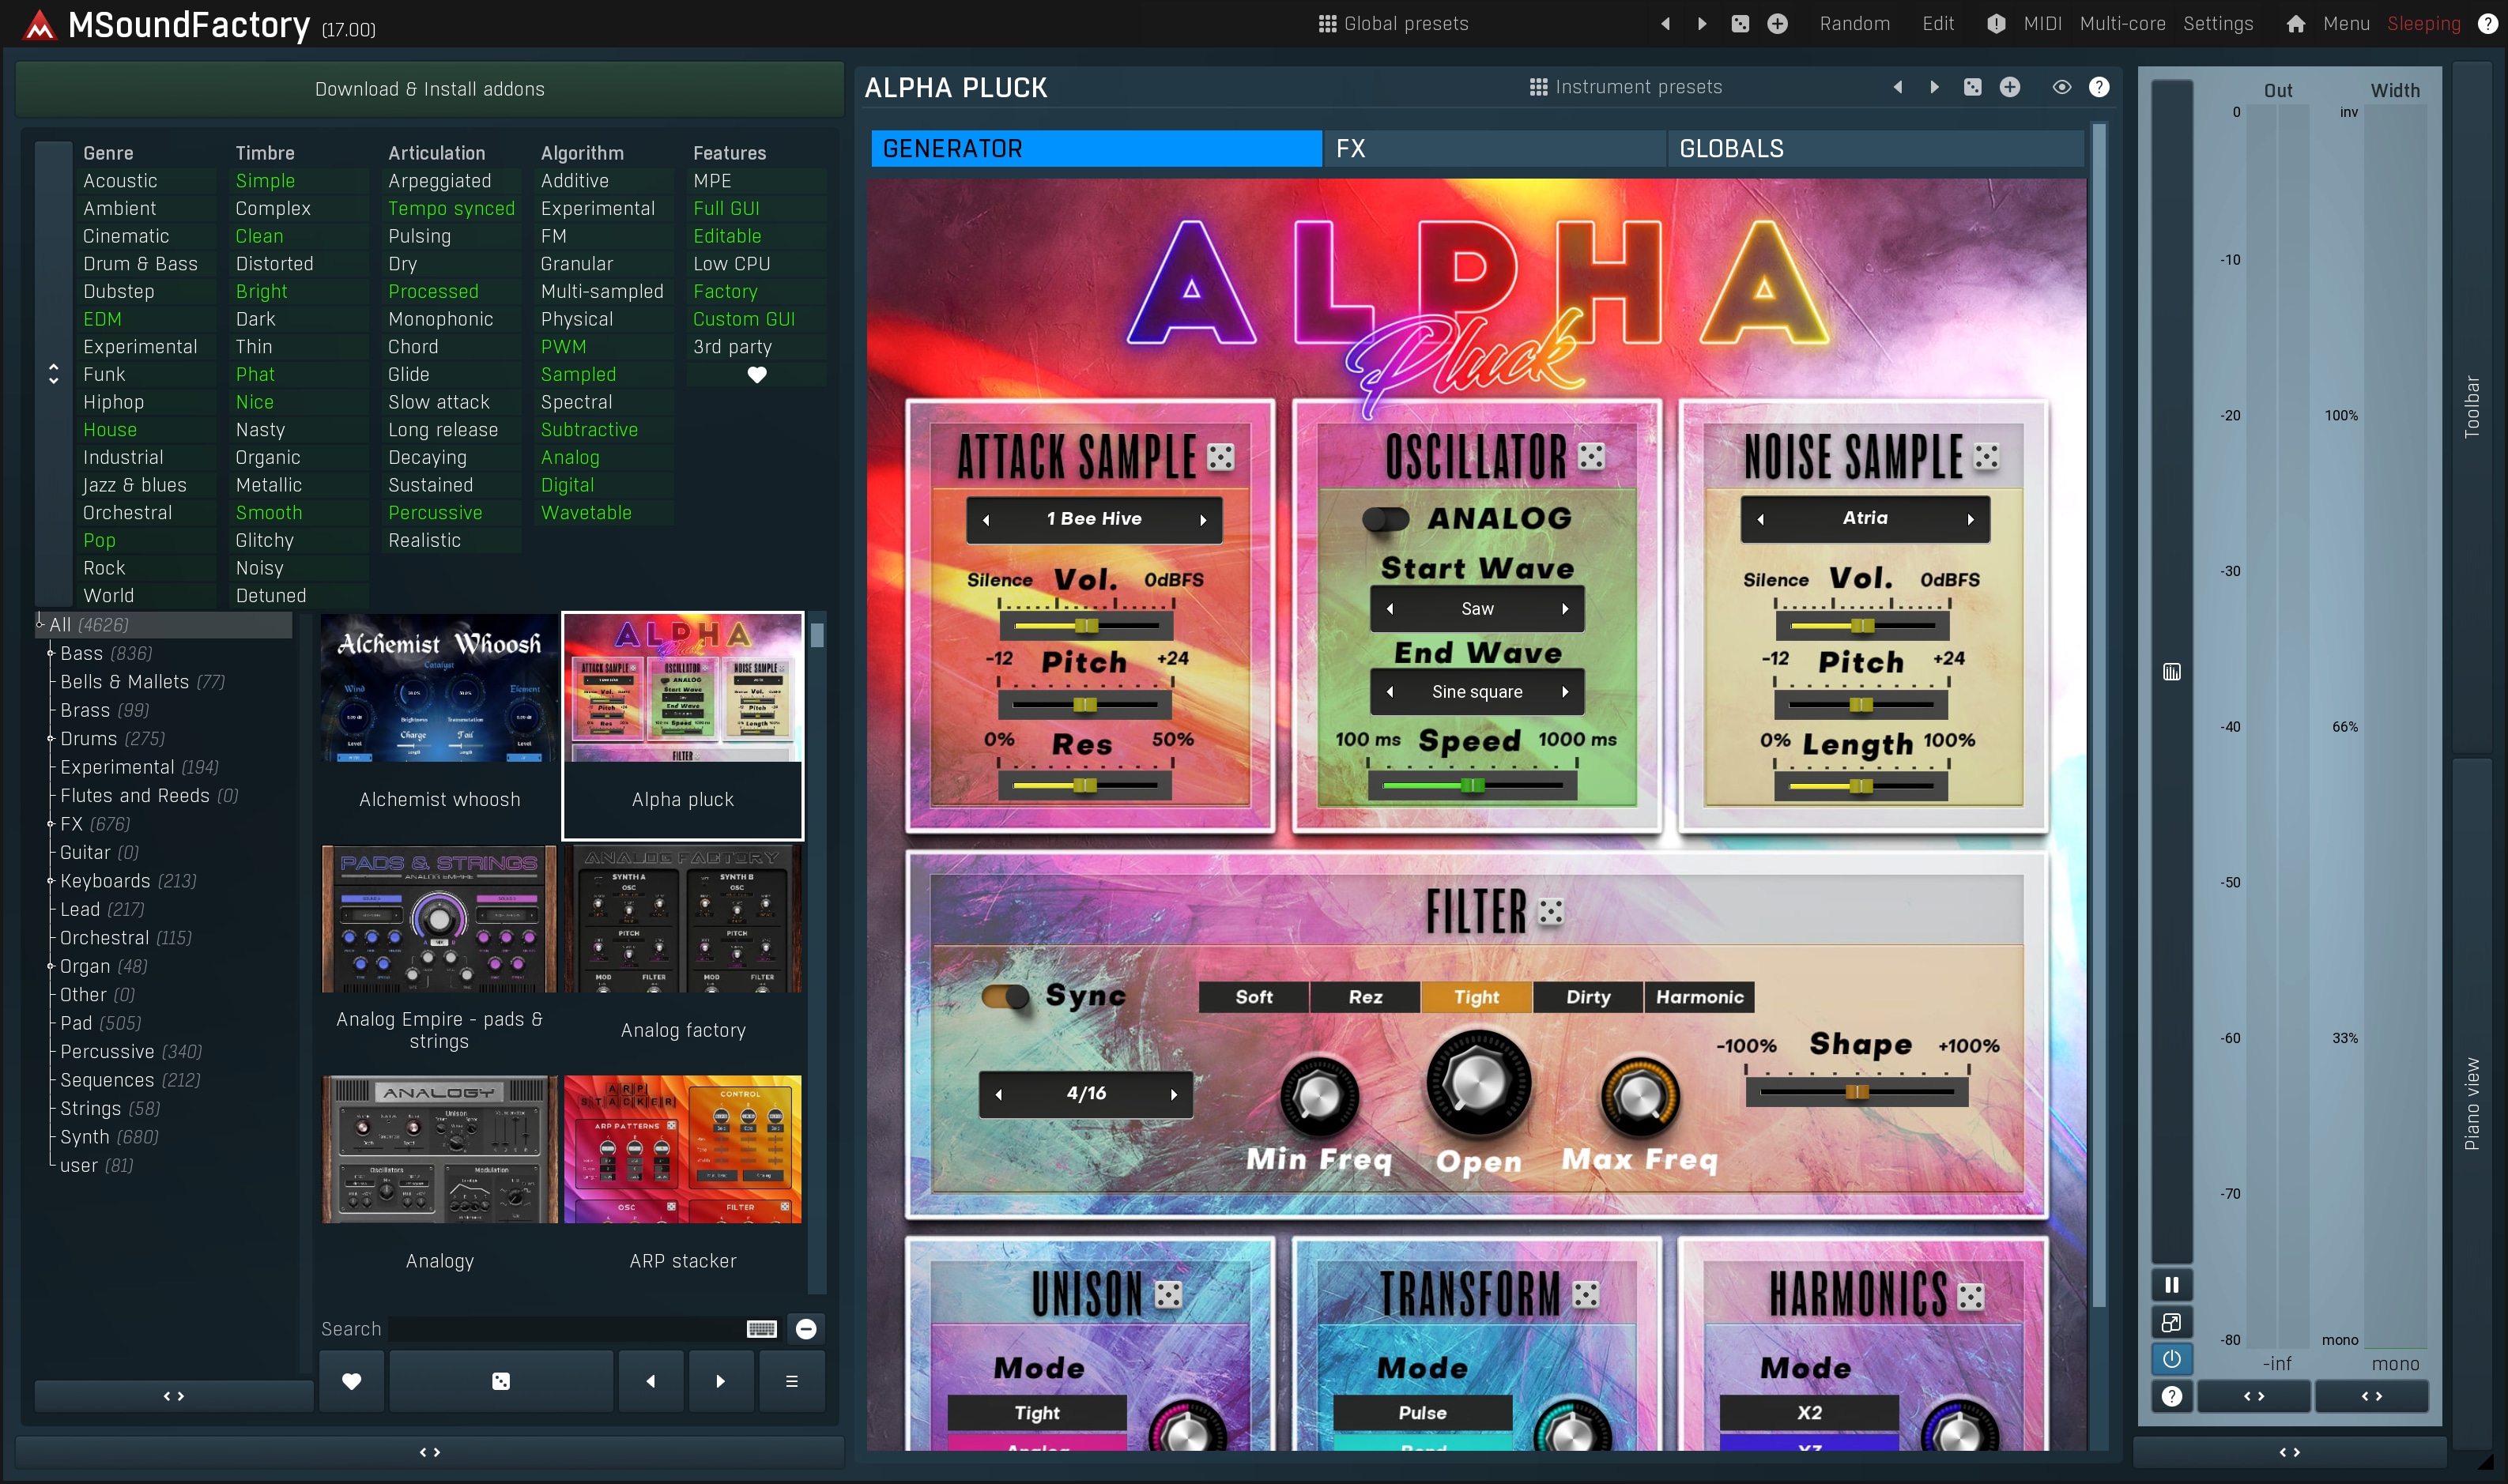Click the Attack Sample randomize dice icon
2508x1484 pixels.
coord(1220,457)
